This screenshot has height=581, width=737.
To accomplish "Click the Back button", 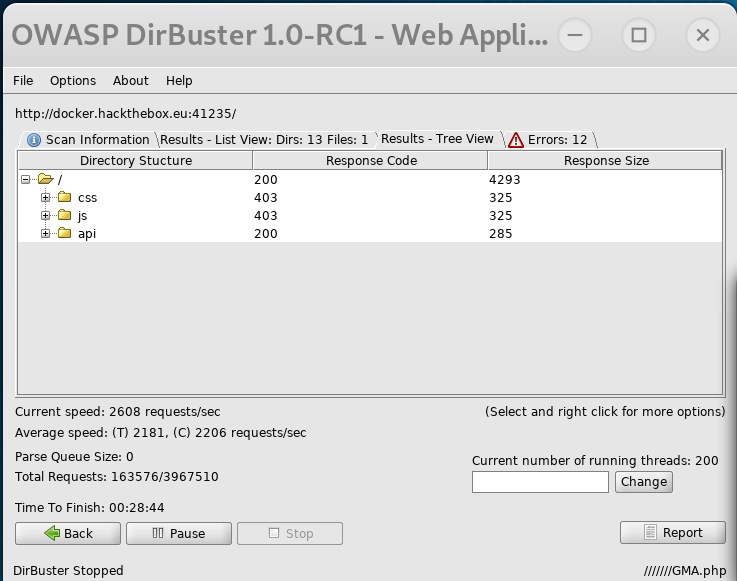I will (x=68, y=534).
